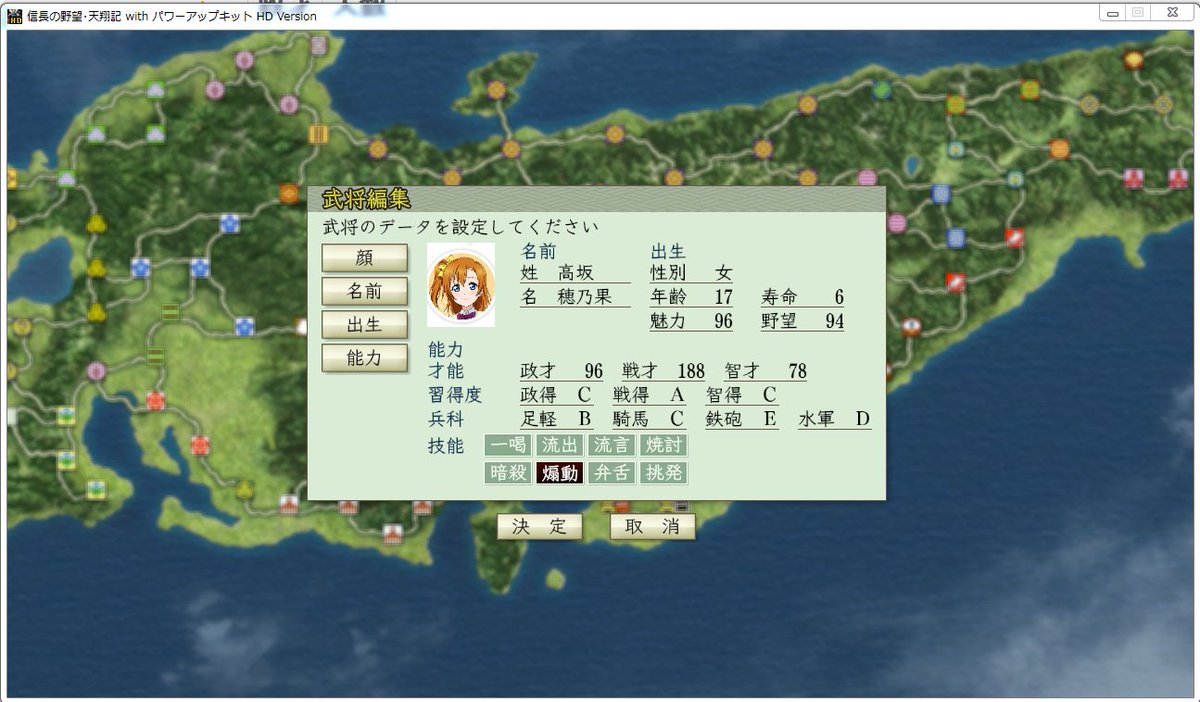
Task: Enable the 挑発 skill
Action: click(x=664, y=473)
